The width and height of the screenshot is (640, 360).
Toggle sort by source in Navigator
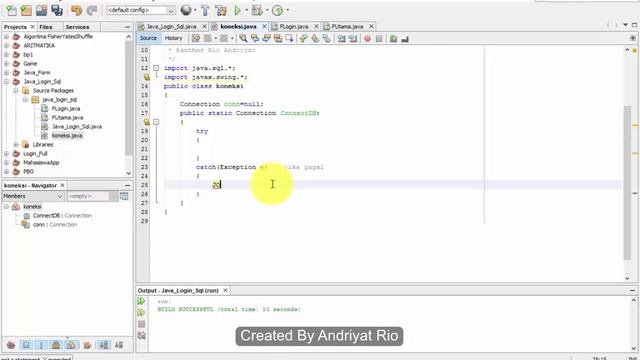click(119, 345)
